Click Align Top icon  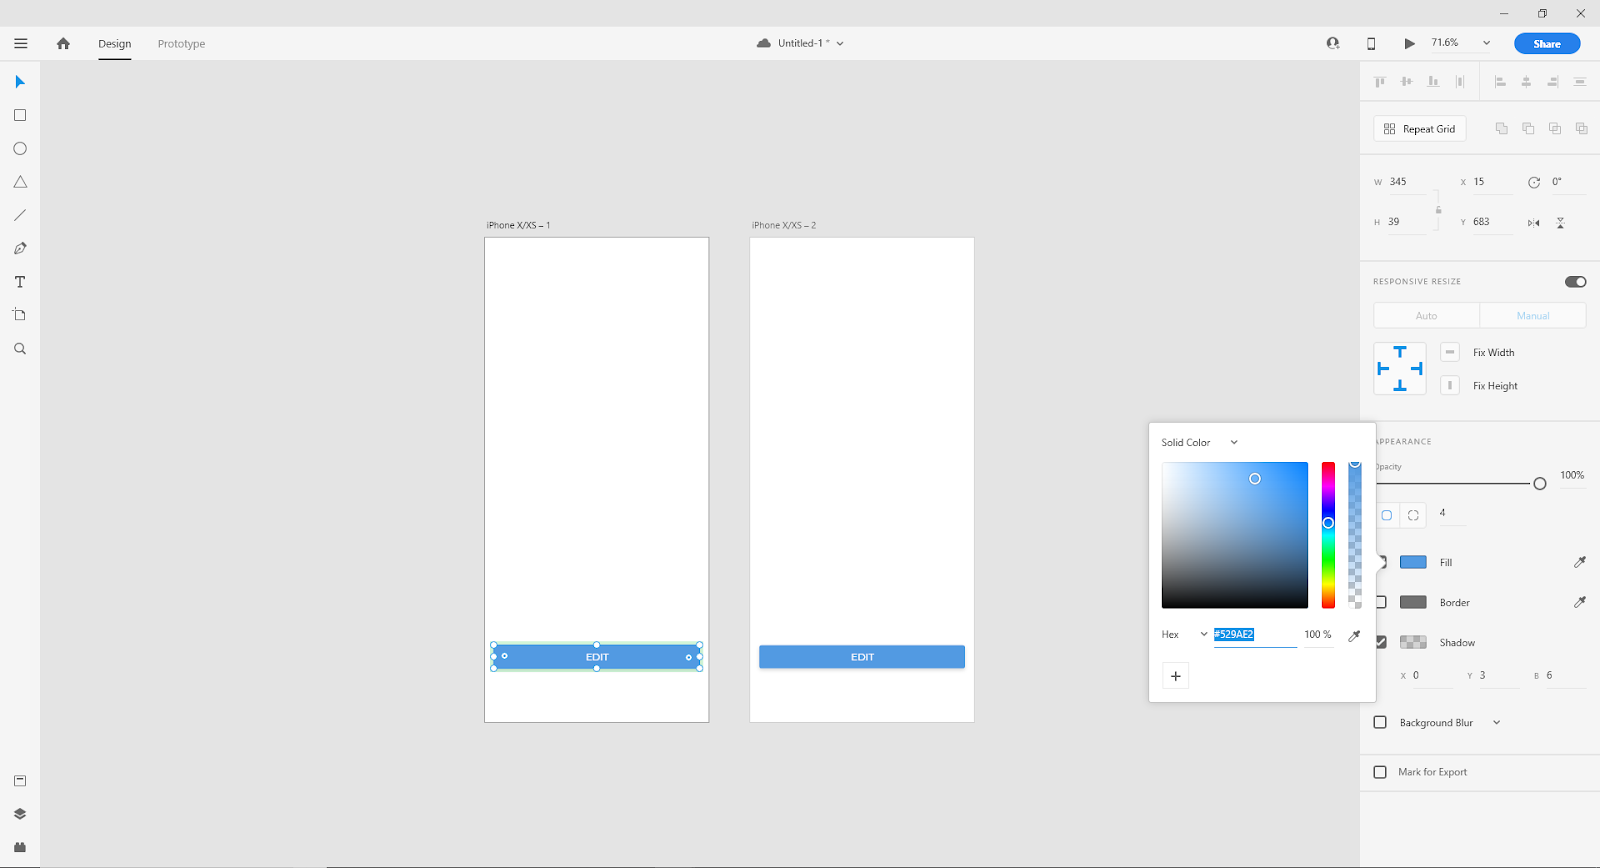(1380, 82)
